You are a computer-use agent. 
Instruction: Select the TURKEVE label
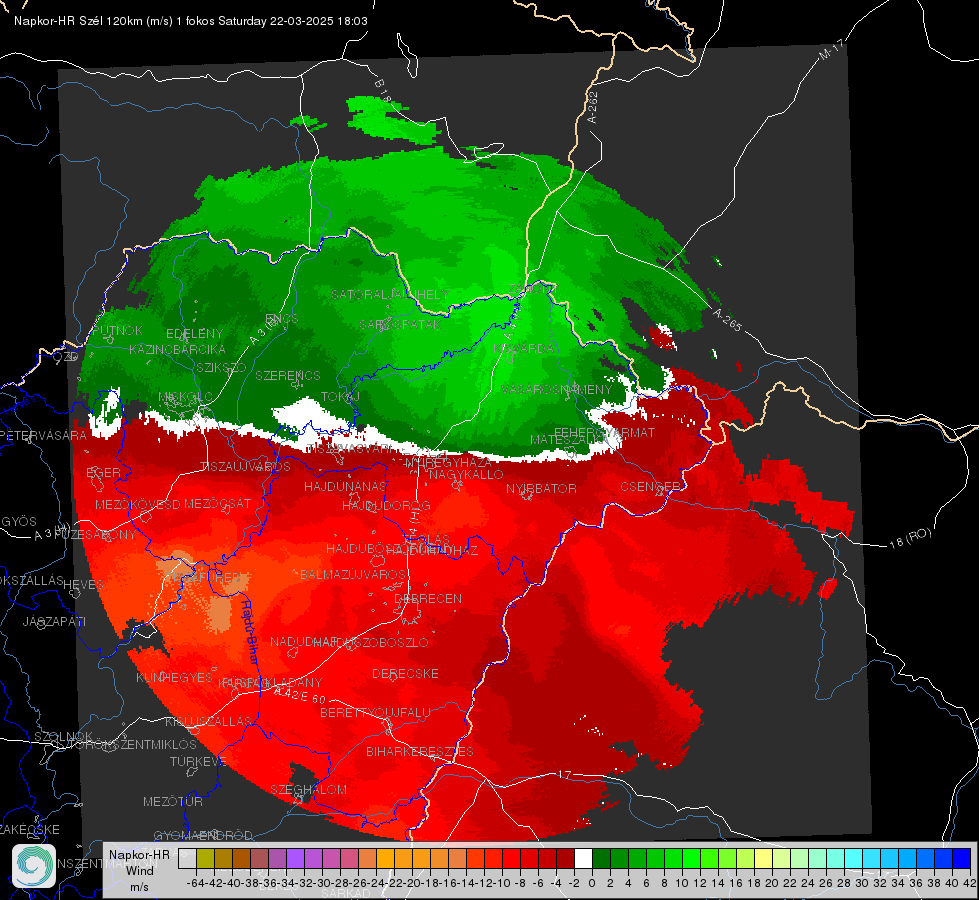pos(198,761)
